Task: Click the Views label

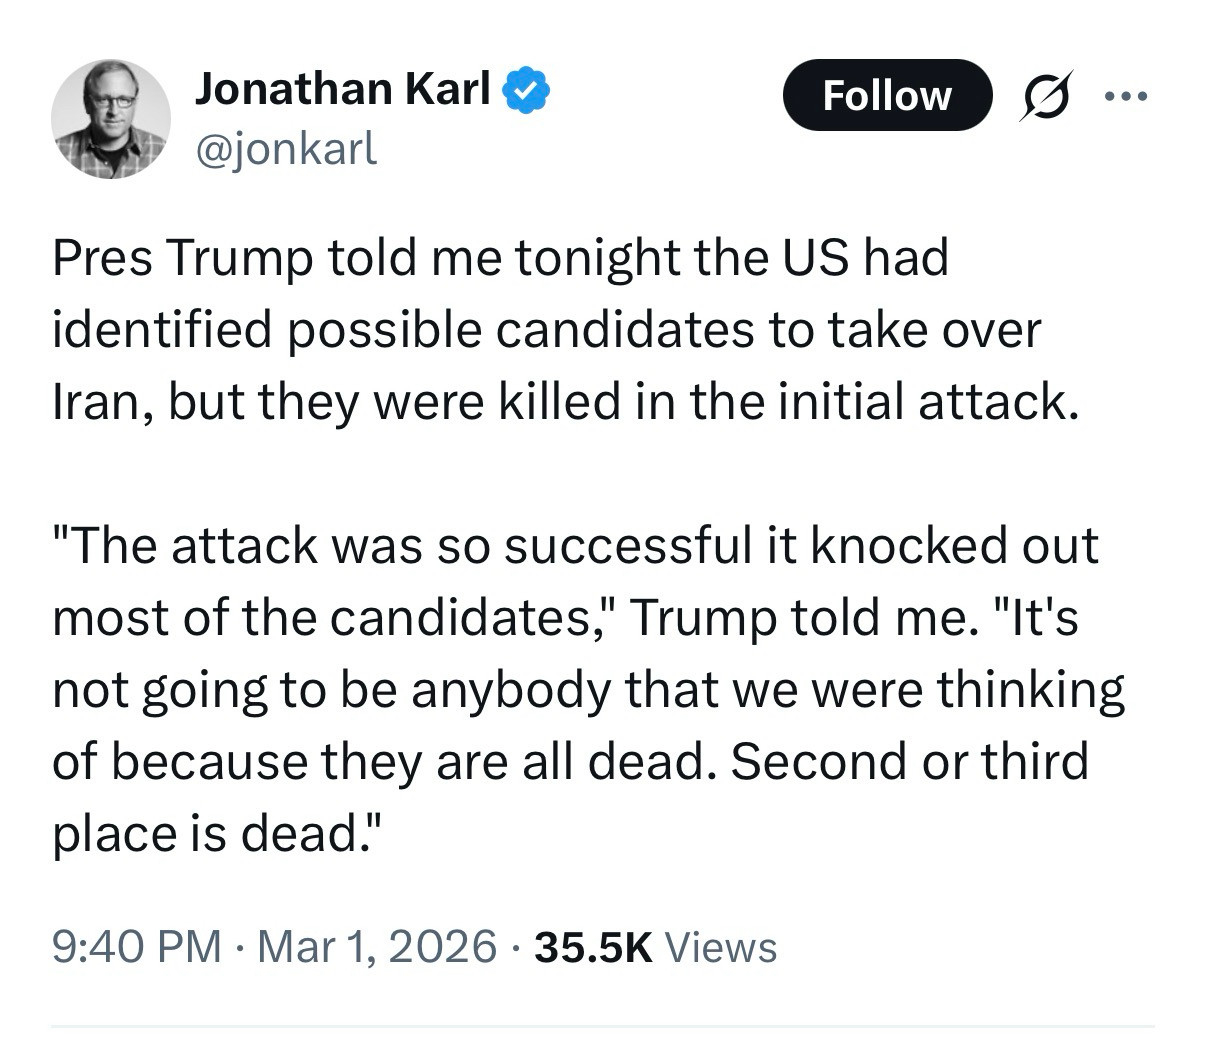Action: 720,946
